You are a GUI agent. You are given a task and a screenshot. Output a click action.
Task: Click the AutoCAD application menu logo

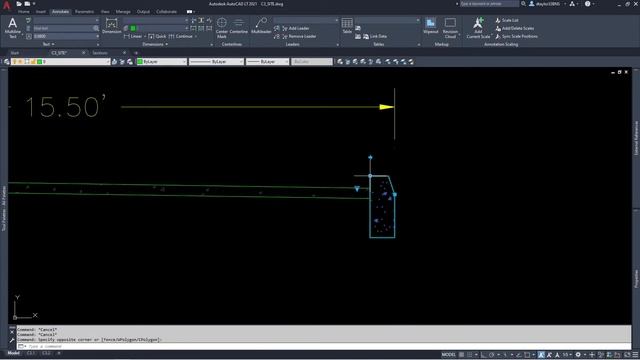point(7,4)
